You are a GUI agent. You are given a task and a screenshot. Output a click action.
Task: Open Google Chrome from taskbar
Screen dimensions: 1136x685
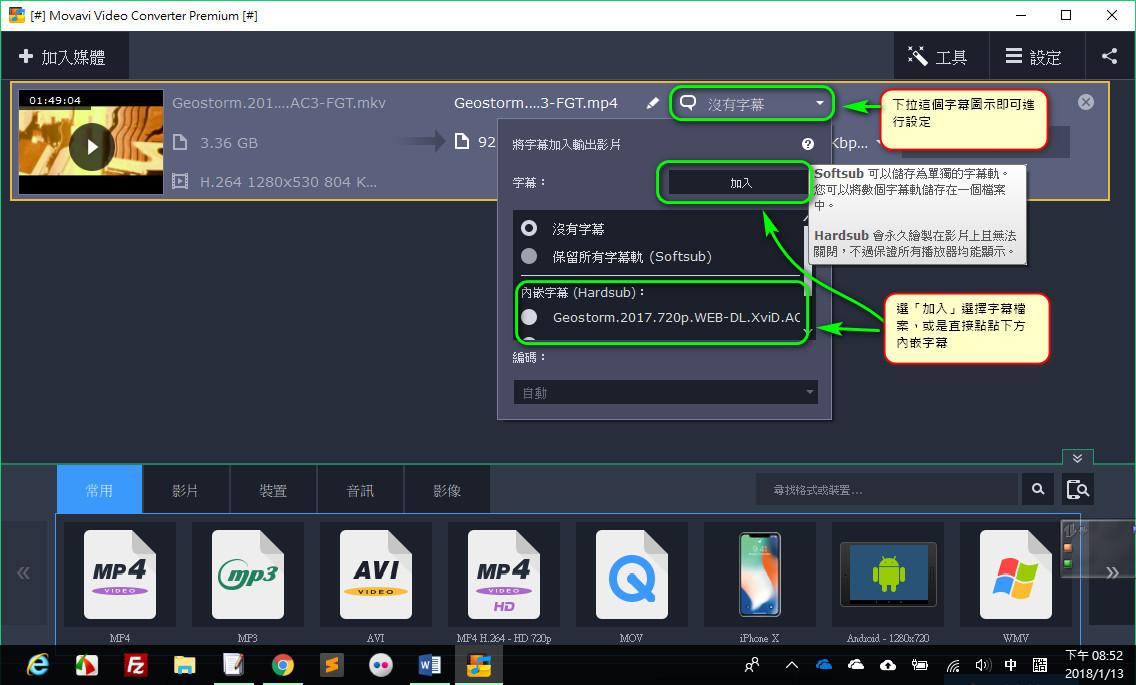(283, 665)
